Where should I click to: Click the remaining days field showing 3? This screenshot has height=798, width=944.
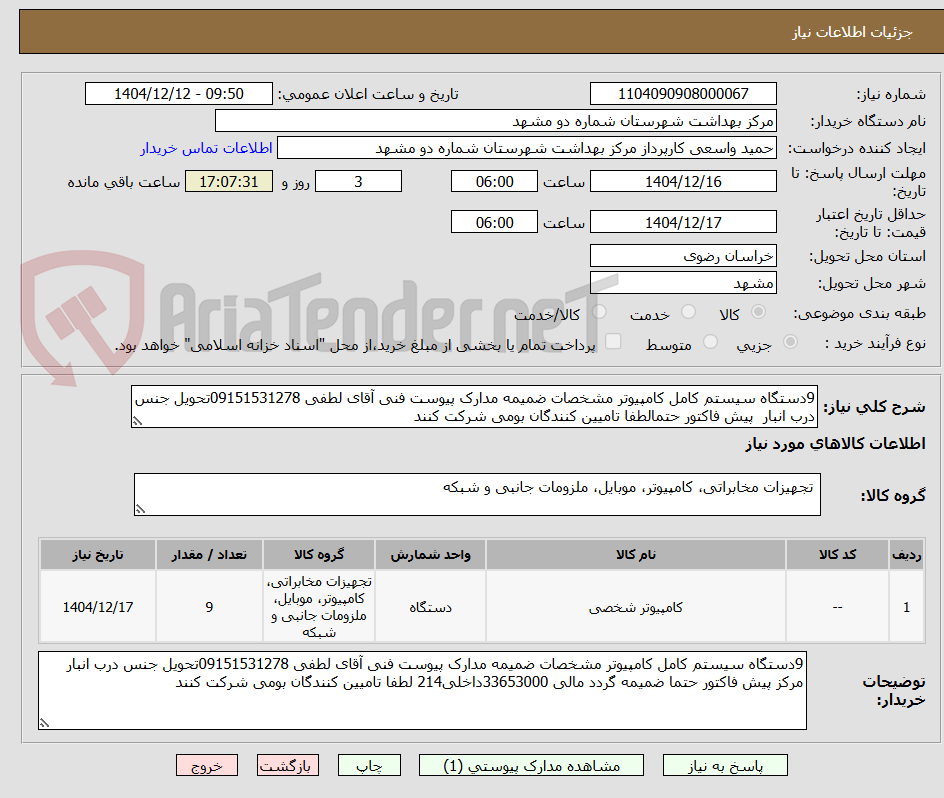[x=358, y=181]
